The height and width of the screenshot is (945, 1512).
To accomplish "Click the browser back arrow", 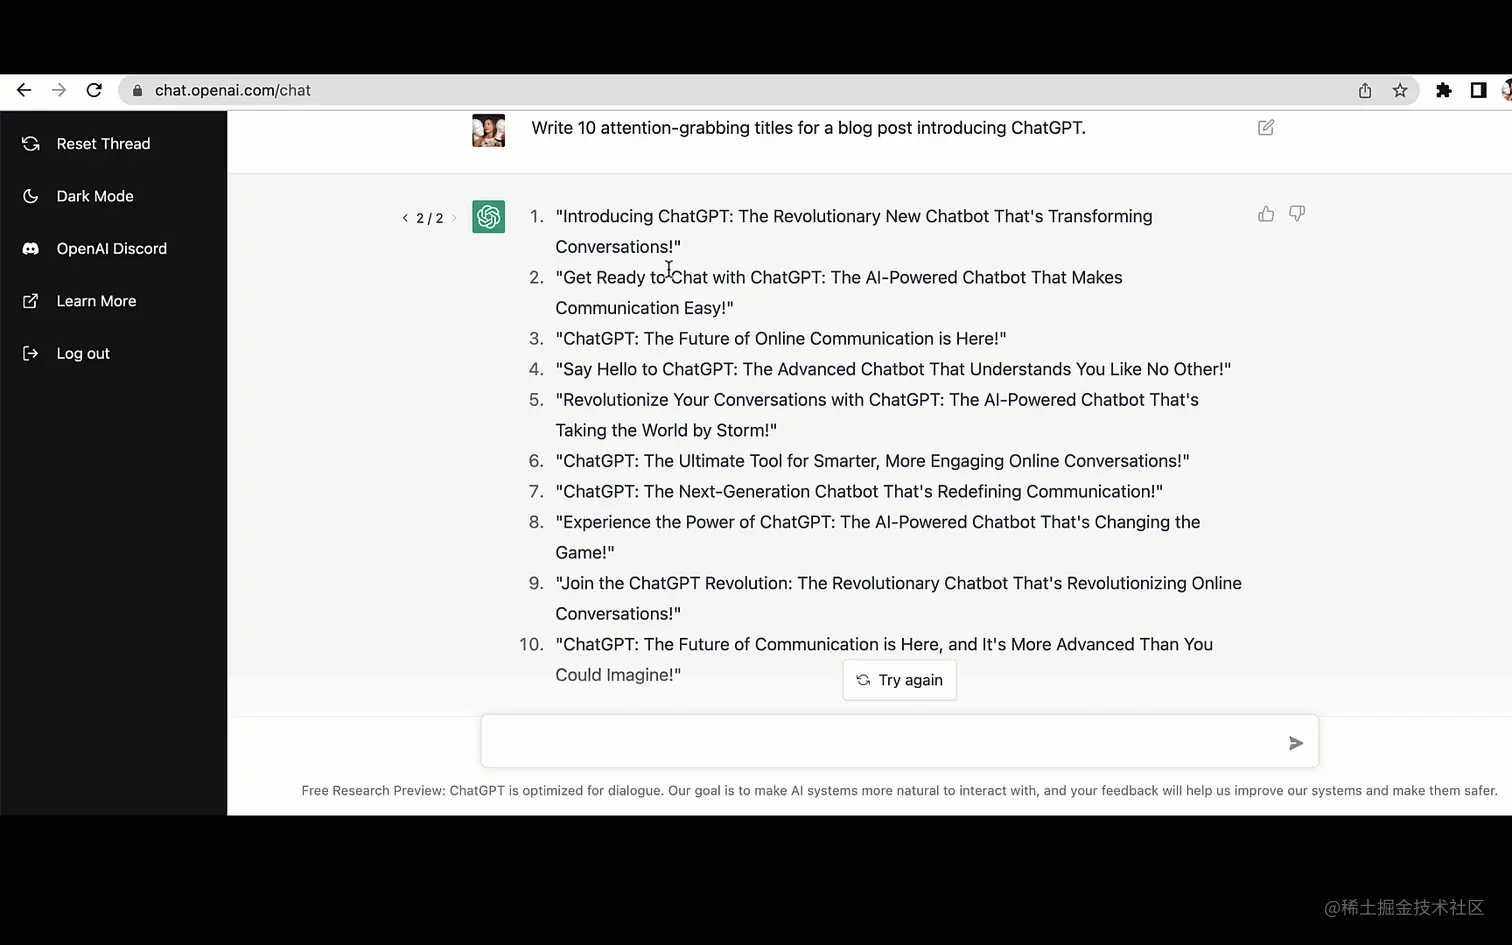I will 24,90.
